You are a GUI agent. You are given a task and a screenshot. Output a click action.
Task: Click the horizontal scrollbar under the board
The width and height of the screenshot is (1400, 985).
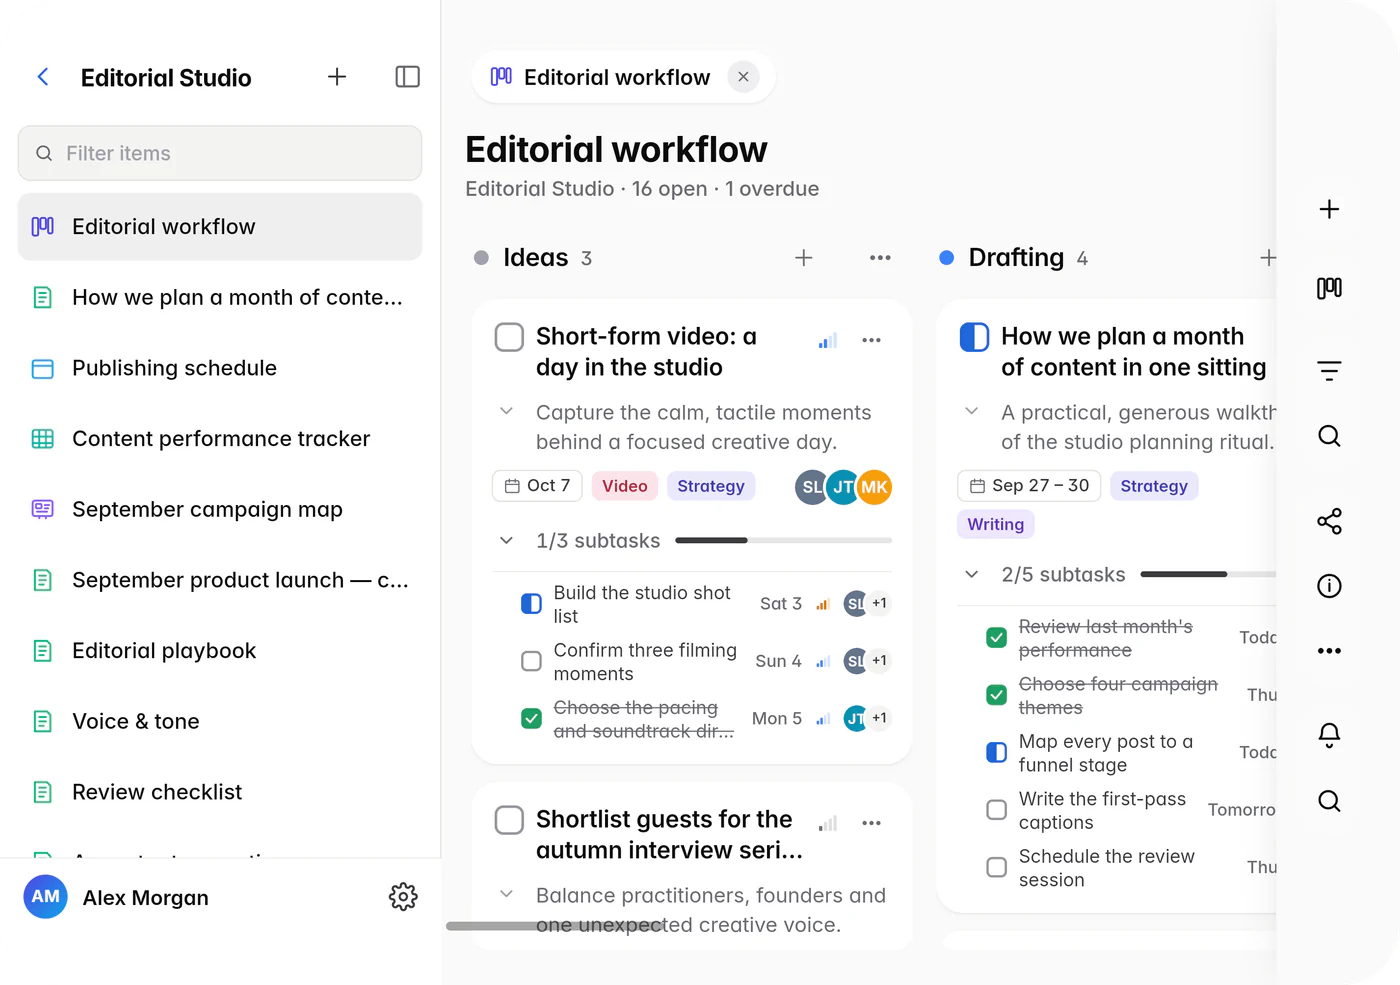pyautogui.click(x=555, y=926)
